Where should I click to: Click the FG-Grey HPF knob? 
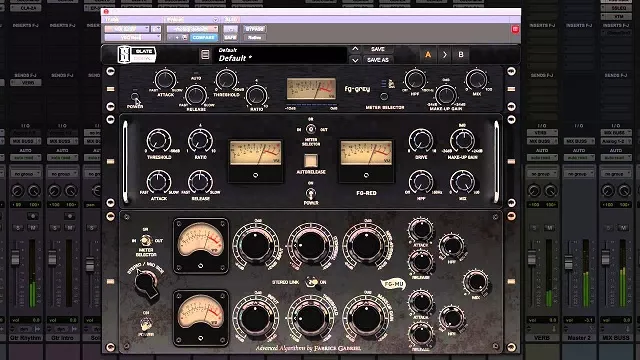point(415,79)
